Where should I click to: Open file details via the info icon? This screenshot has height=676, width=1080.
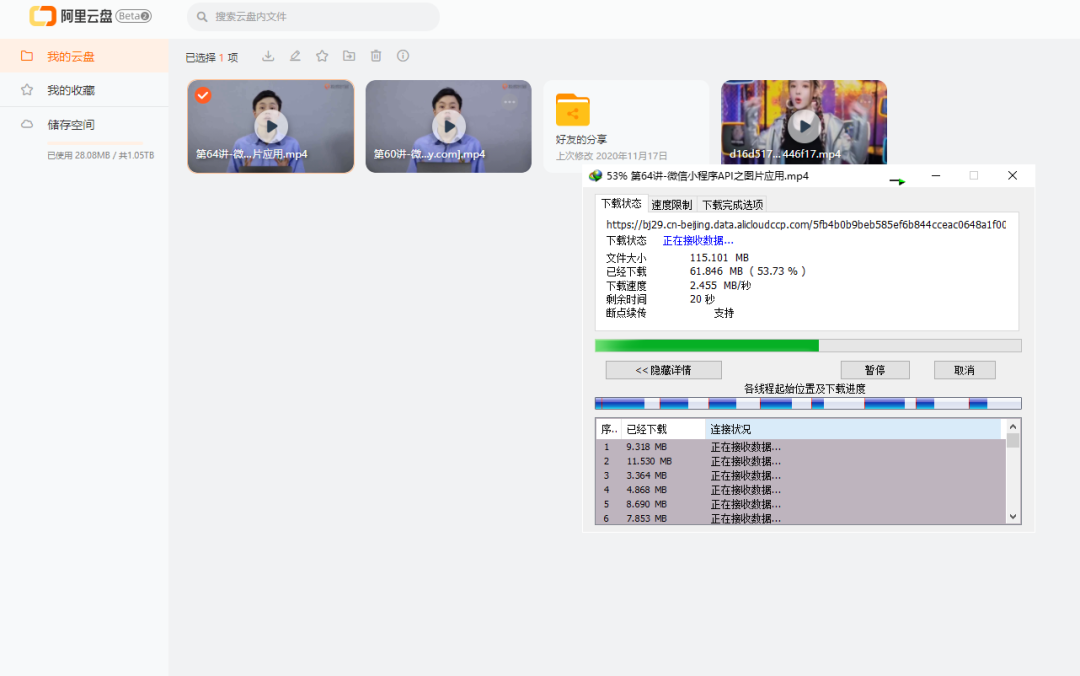click(403, 57)
